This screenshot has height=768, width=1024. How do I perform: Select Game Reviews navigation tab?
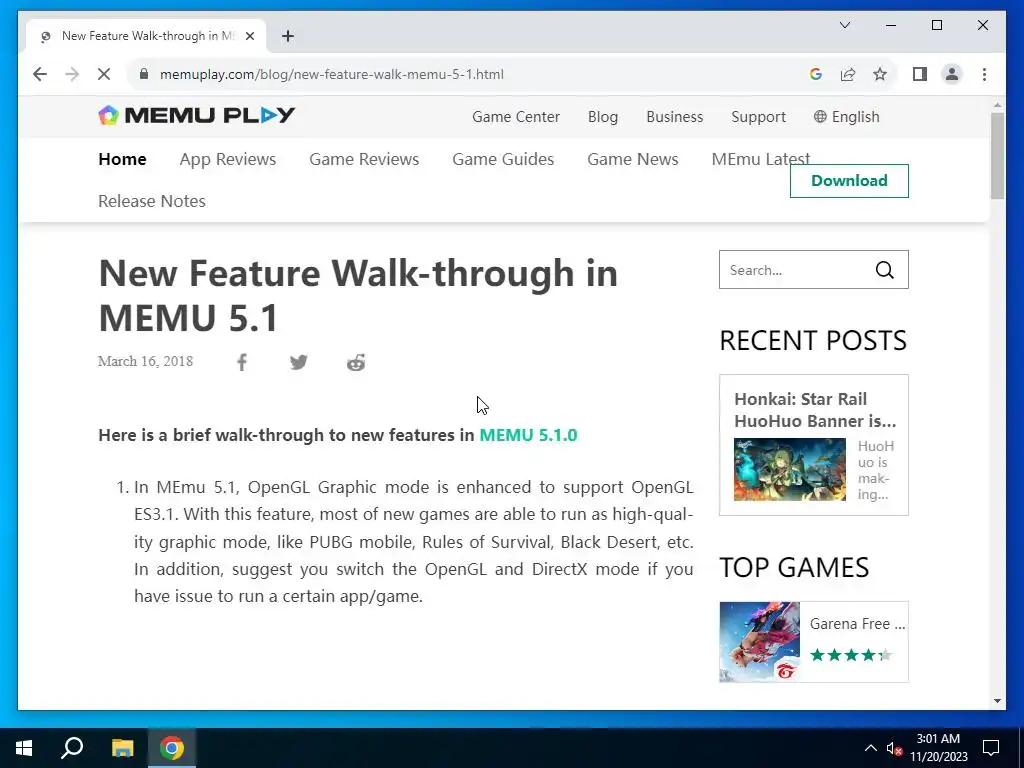coord(364,159)
